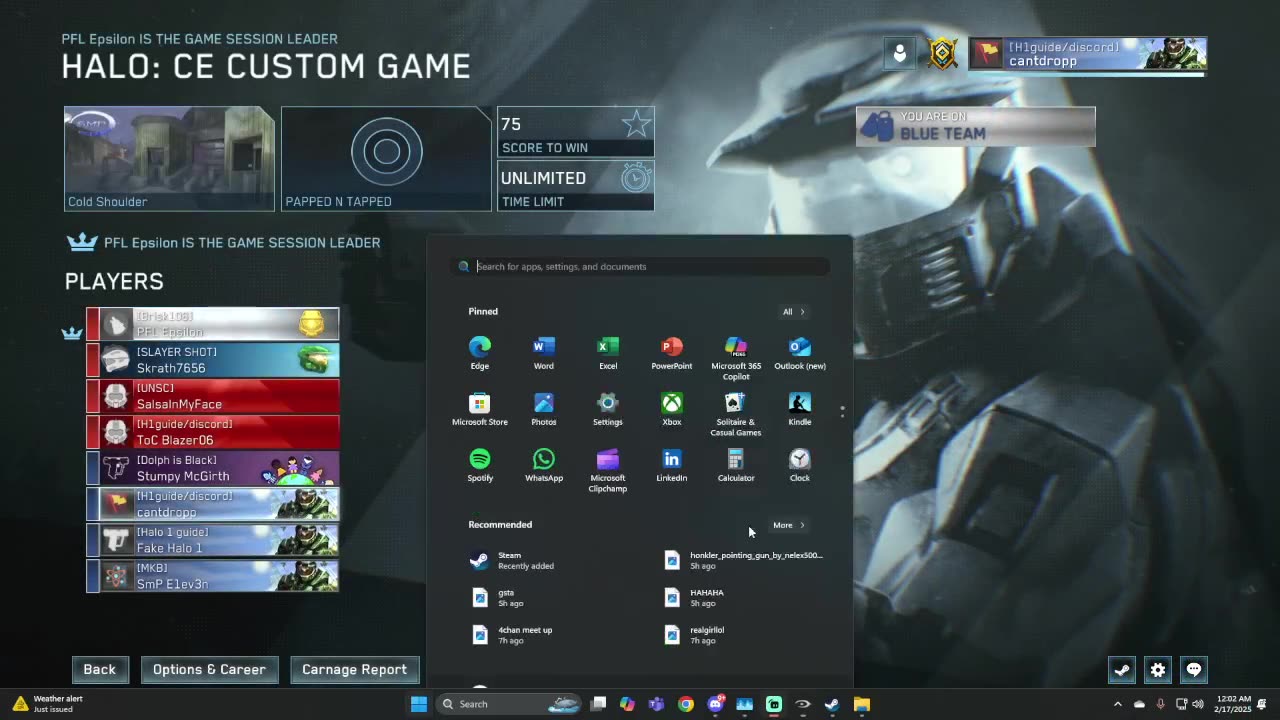Open Microsoft Clipchamp
Image resolution: width=1280 pixels, height=720 pixels.
608,470
